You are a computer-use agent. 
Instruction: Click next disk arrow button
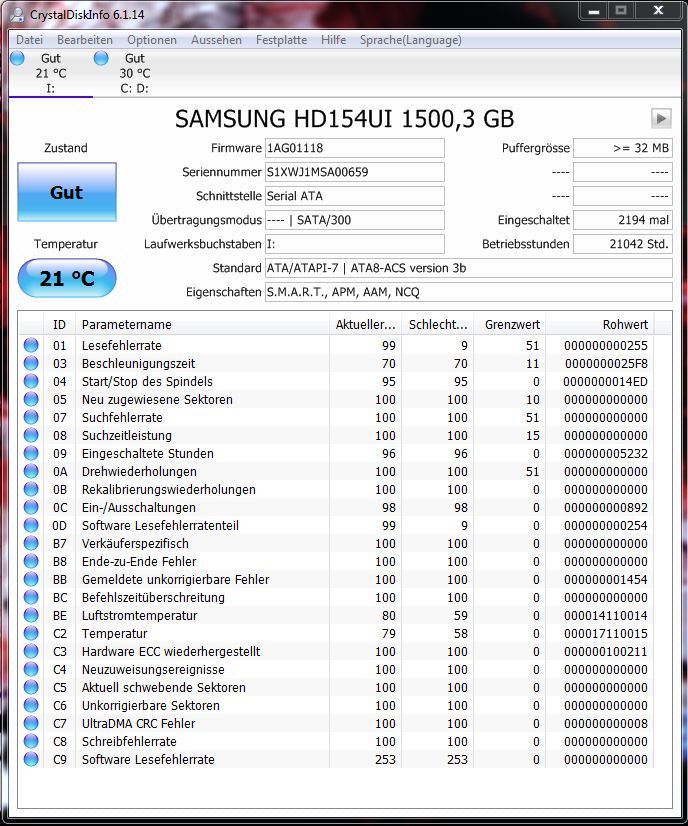[x=661, y=119]
